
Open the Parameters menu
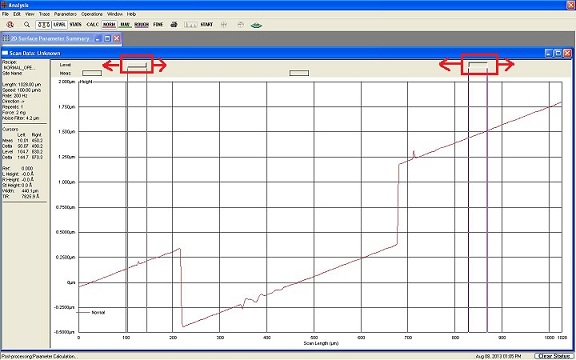(x=65, y=14)
